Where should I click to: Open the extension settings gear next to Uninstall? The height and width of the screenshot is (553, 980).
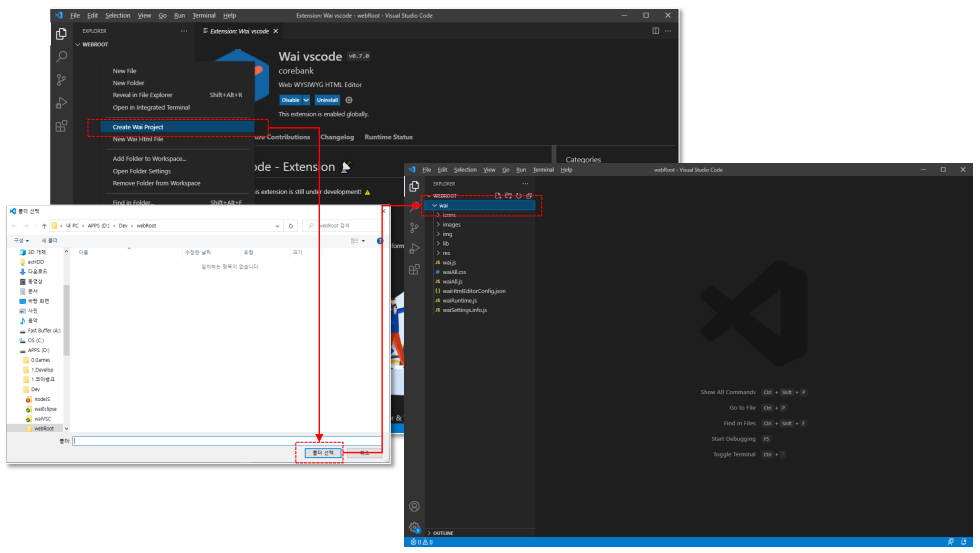349,100
